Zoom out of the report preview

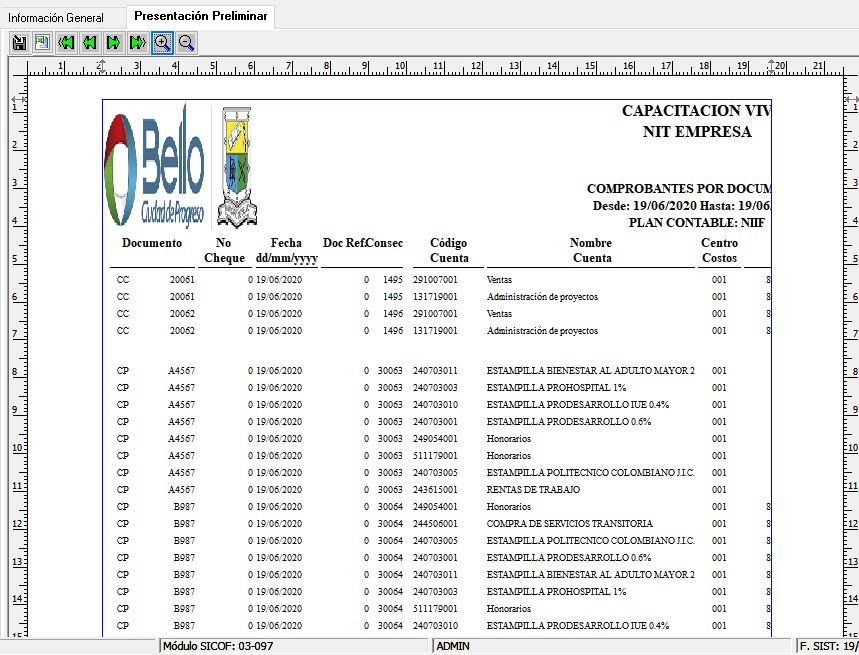point(186,42)
